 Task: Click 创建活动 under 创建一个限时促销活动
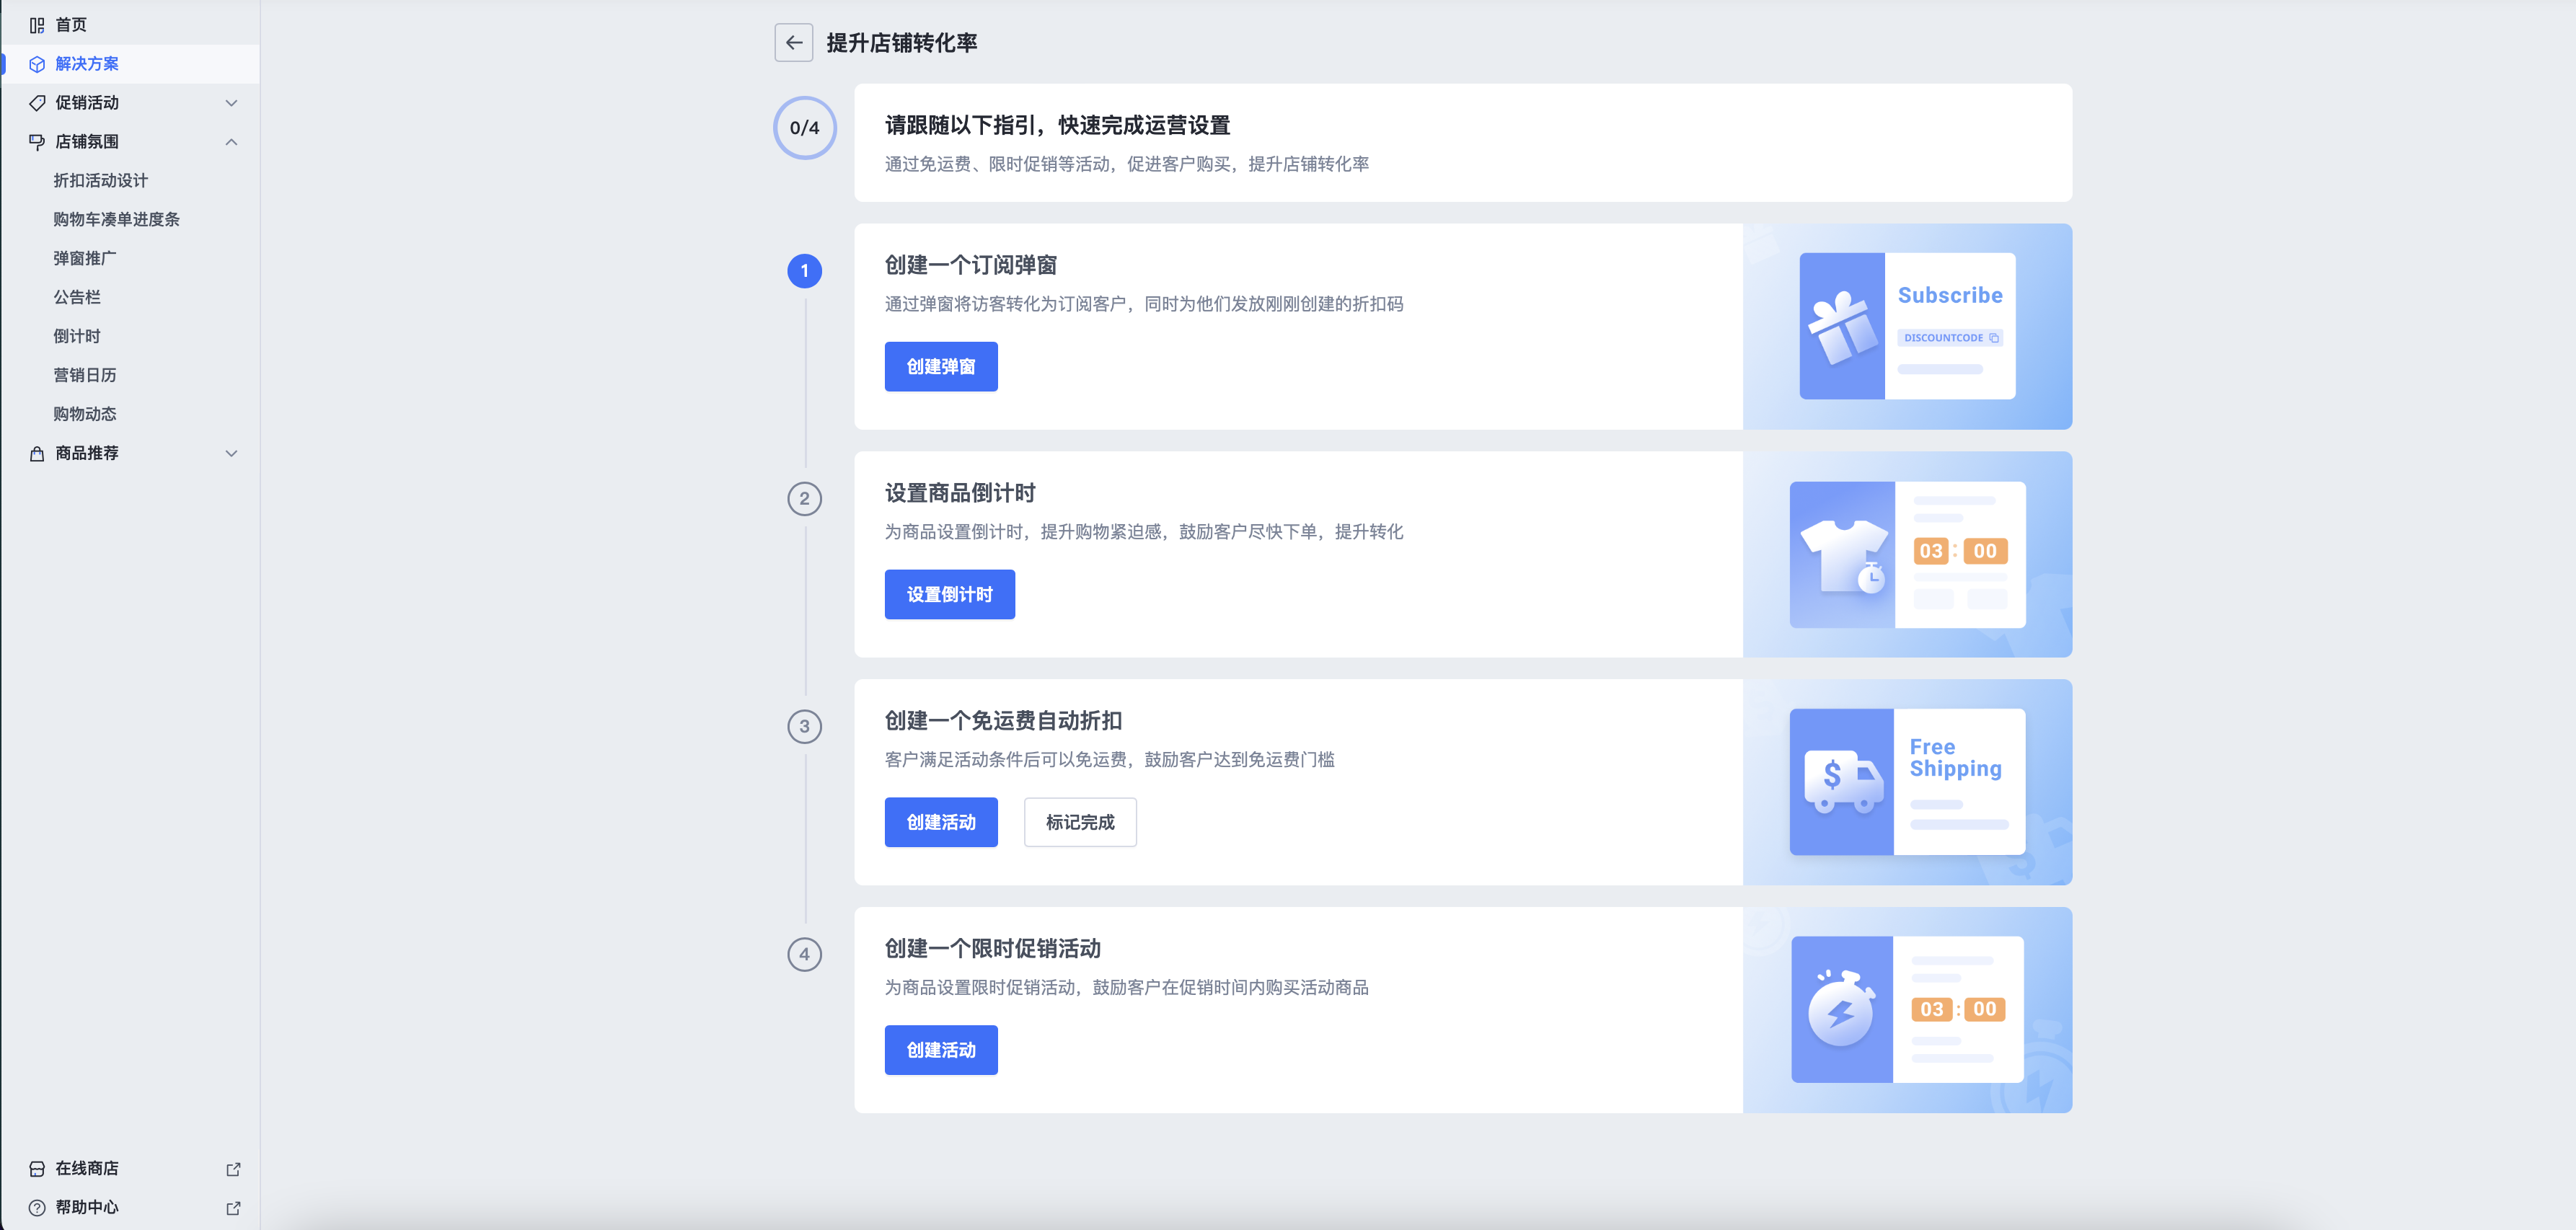coord(940,1050)
